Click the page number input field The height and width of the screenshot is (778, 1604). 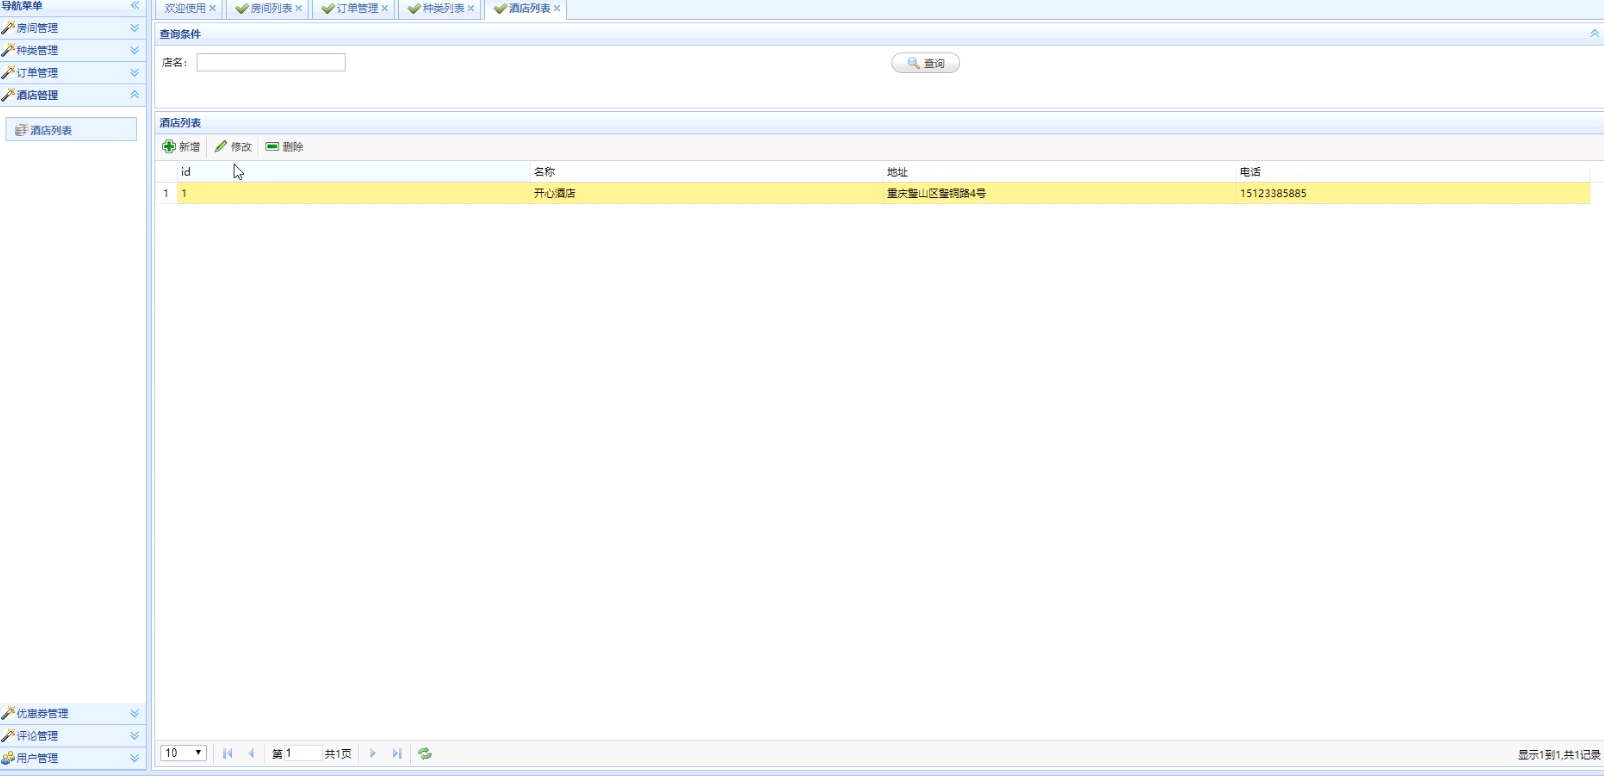(x=304, y=753)
